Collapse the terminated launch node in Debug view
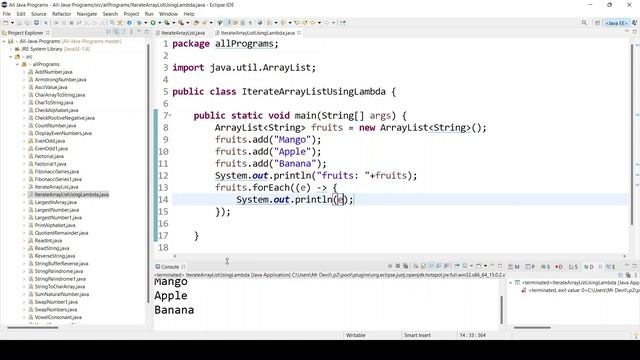This screenshot has width=640, height=360. point(511,282)
